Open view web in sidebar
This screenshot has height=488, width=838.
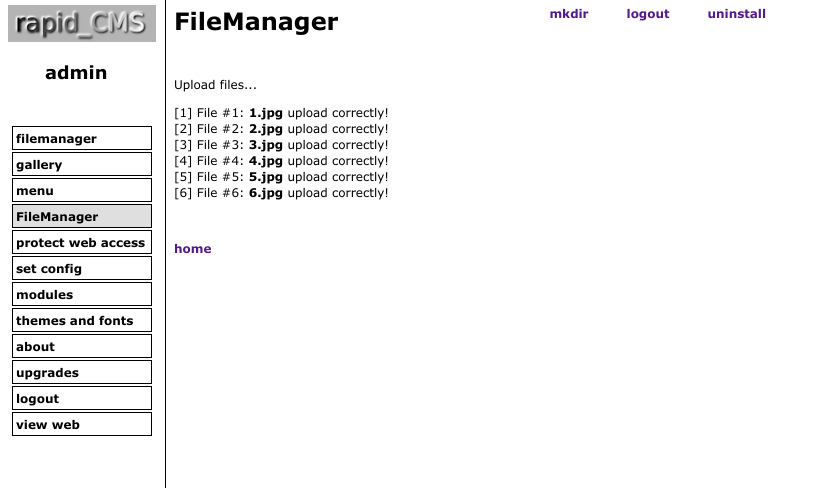pyautogui.click(x=82, y=424)
